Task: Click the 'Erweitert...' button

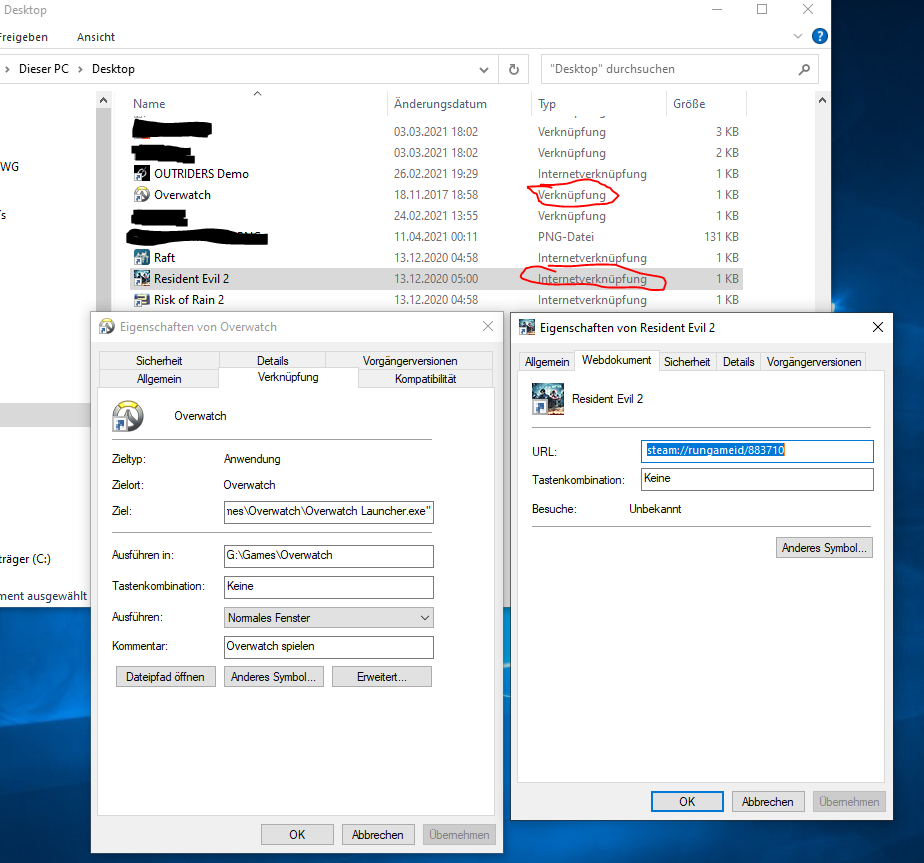Action: [x=382, y=677]
